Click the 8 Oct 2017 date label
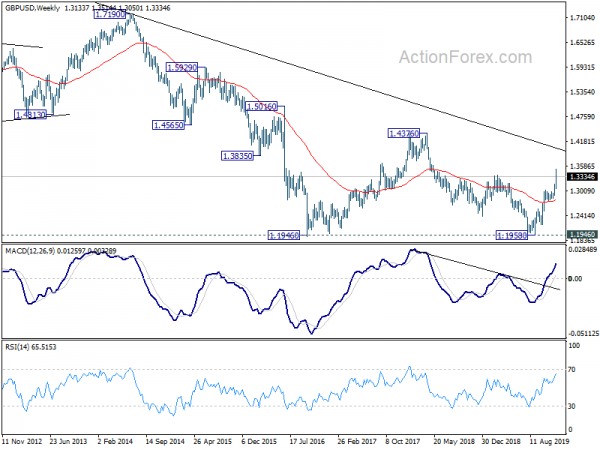The image size is (600, 450). [x=403, y=441]
